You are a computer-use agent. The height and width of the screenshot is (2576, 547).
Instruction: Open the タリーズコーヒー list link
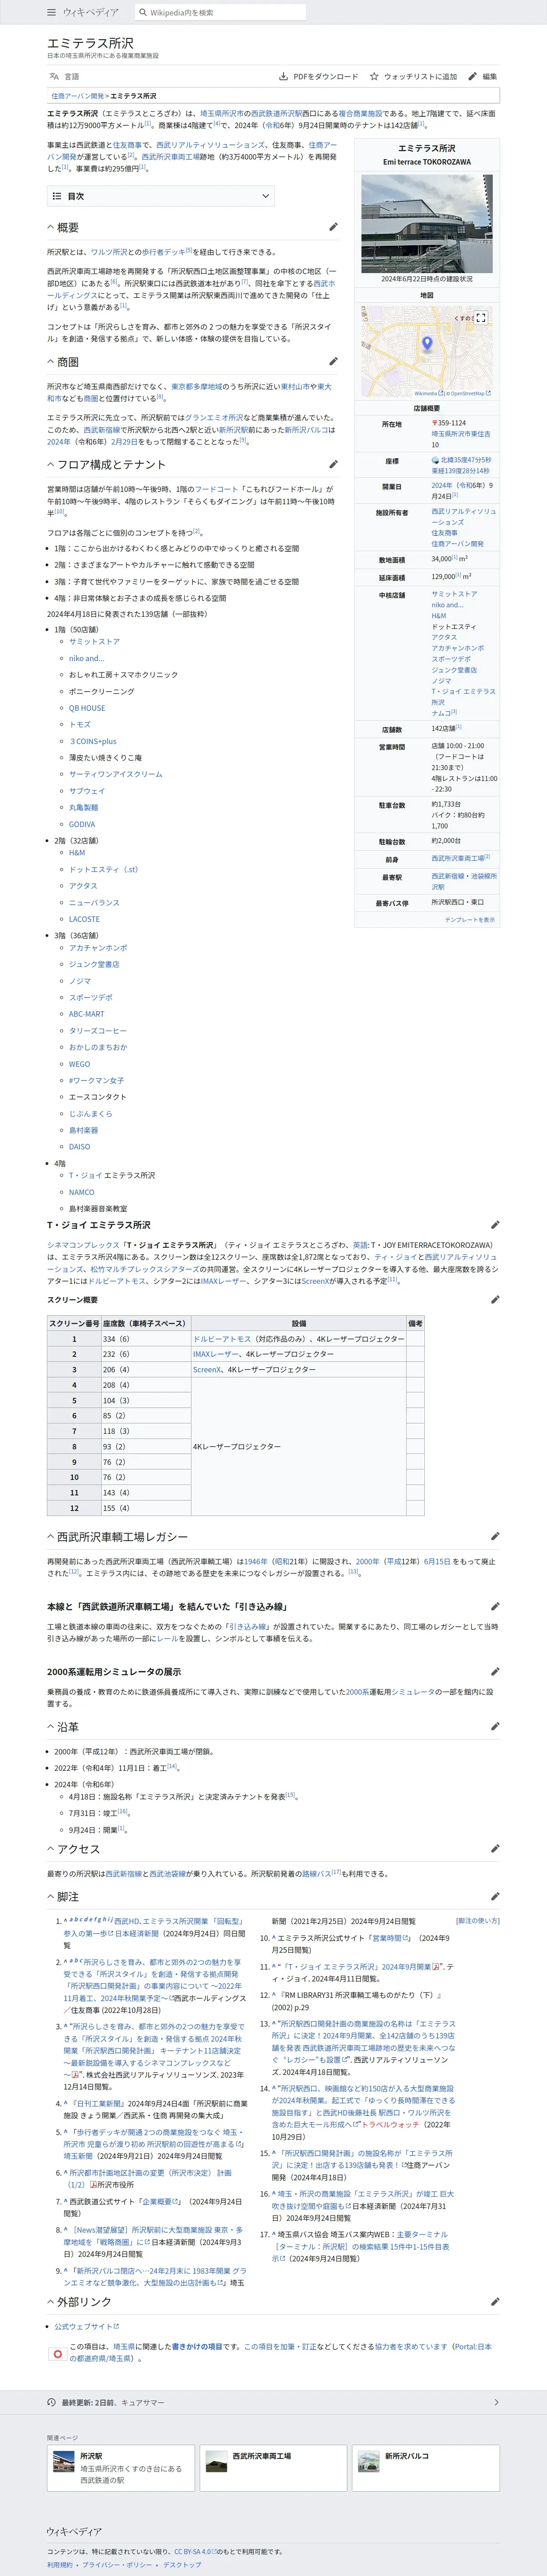(x=98, y=1030)
